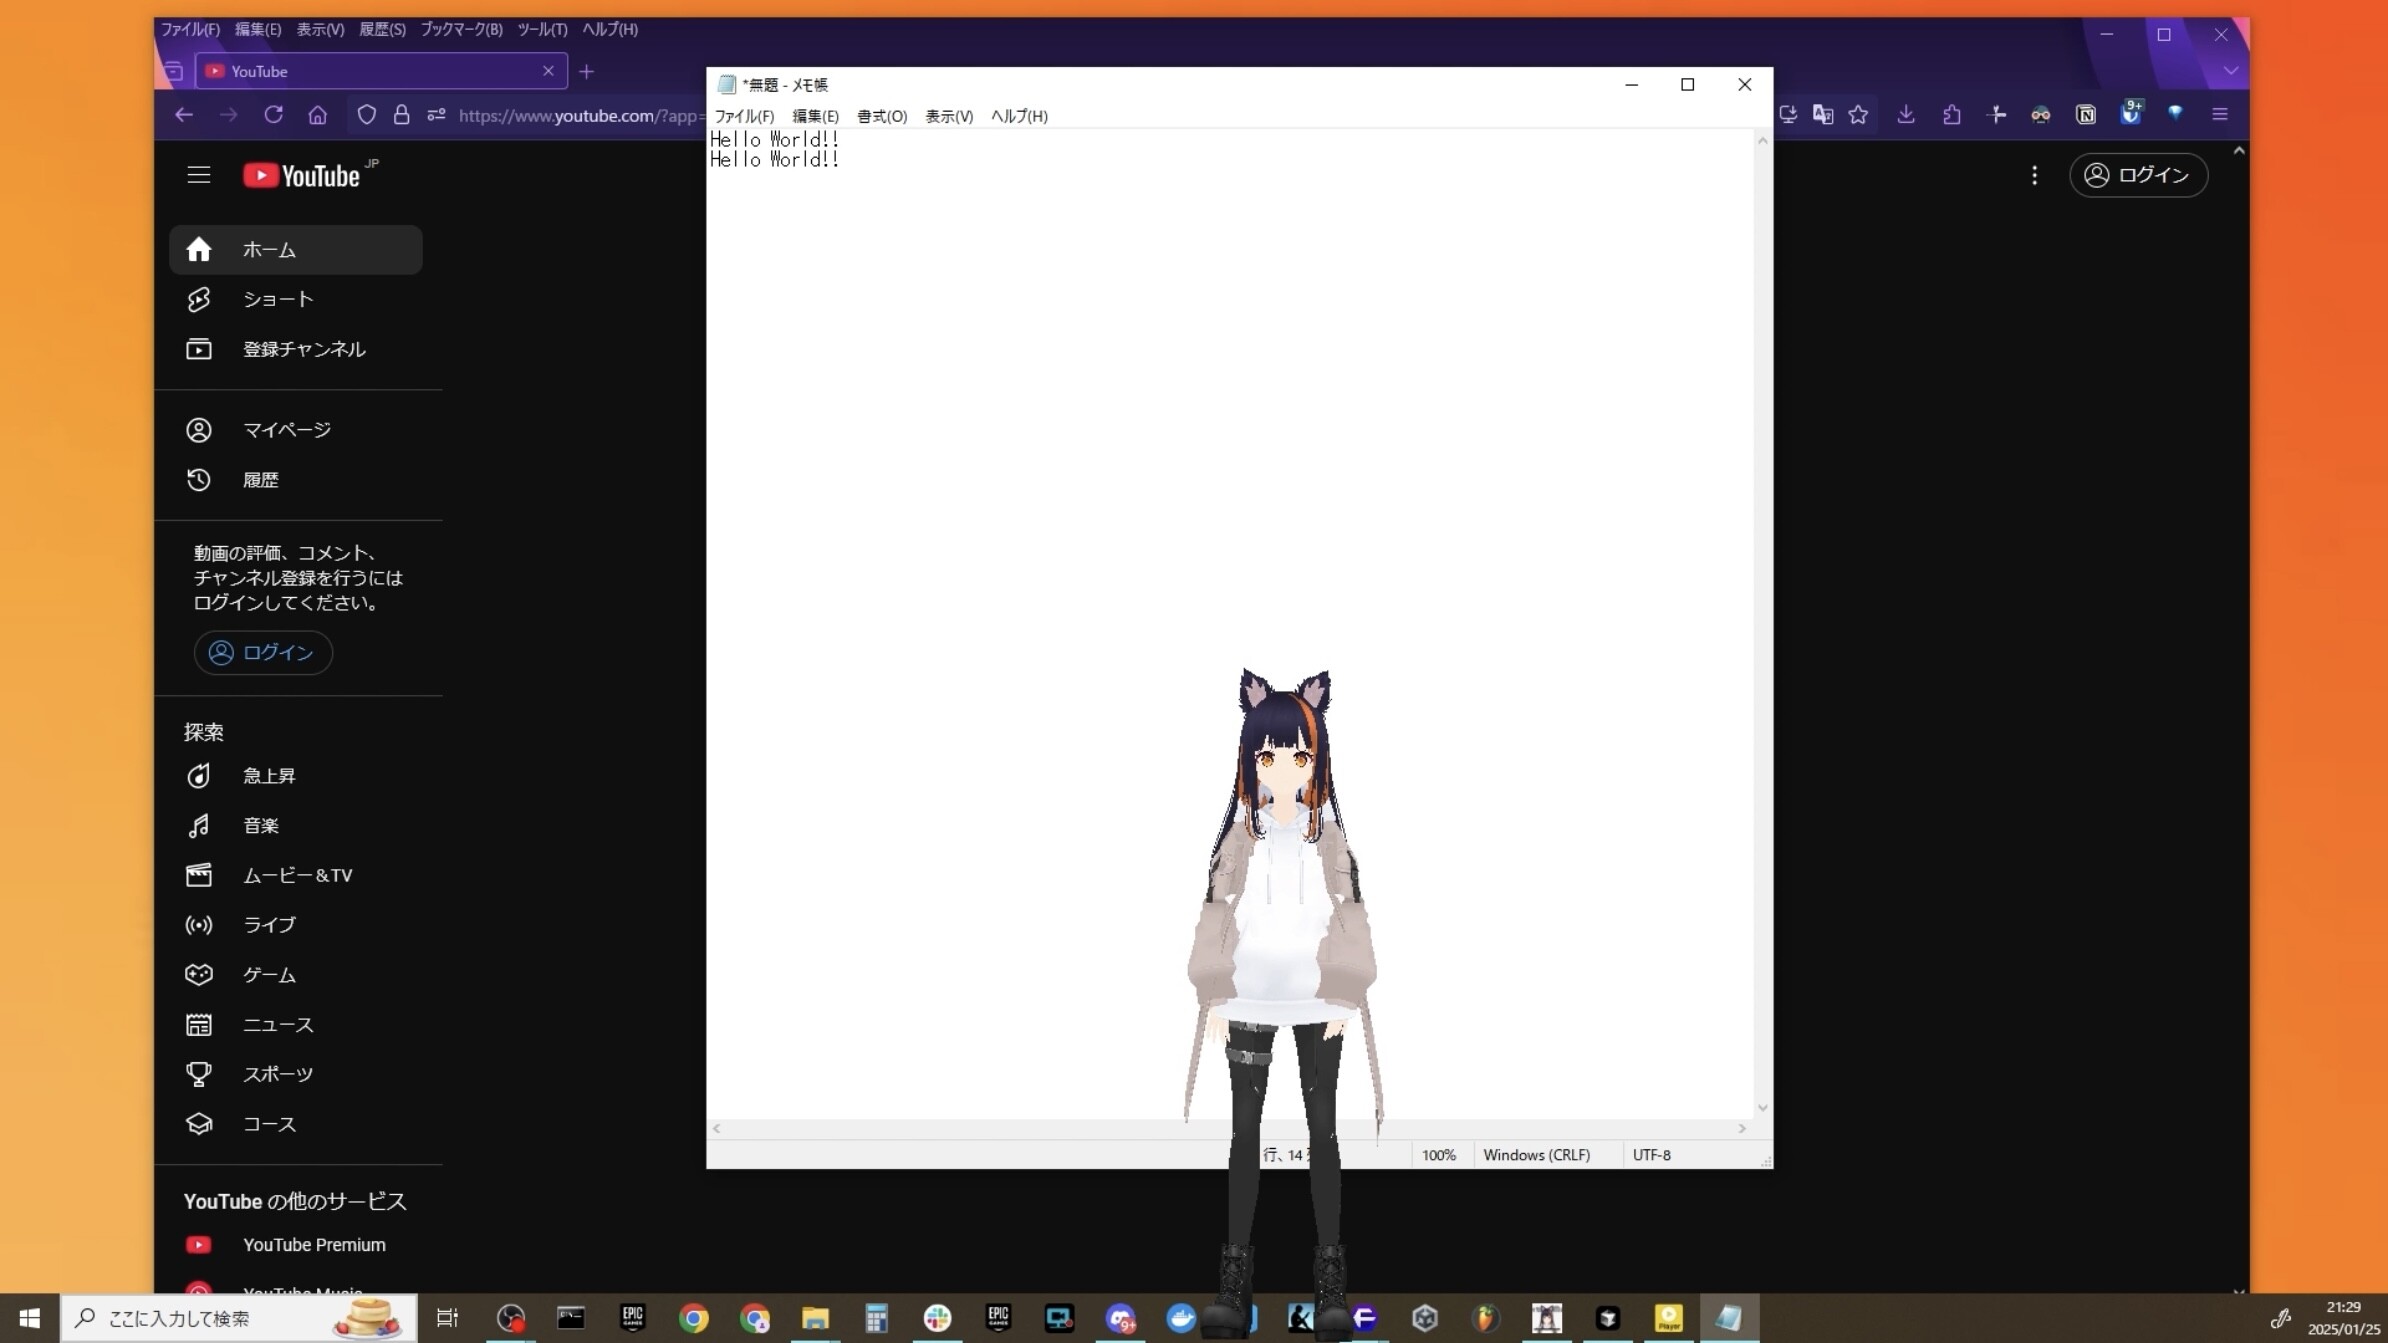This screenshot has width=2388, height=1343.
Task: Open the Notion web clipper extension
Action: [2085, 115]
